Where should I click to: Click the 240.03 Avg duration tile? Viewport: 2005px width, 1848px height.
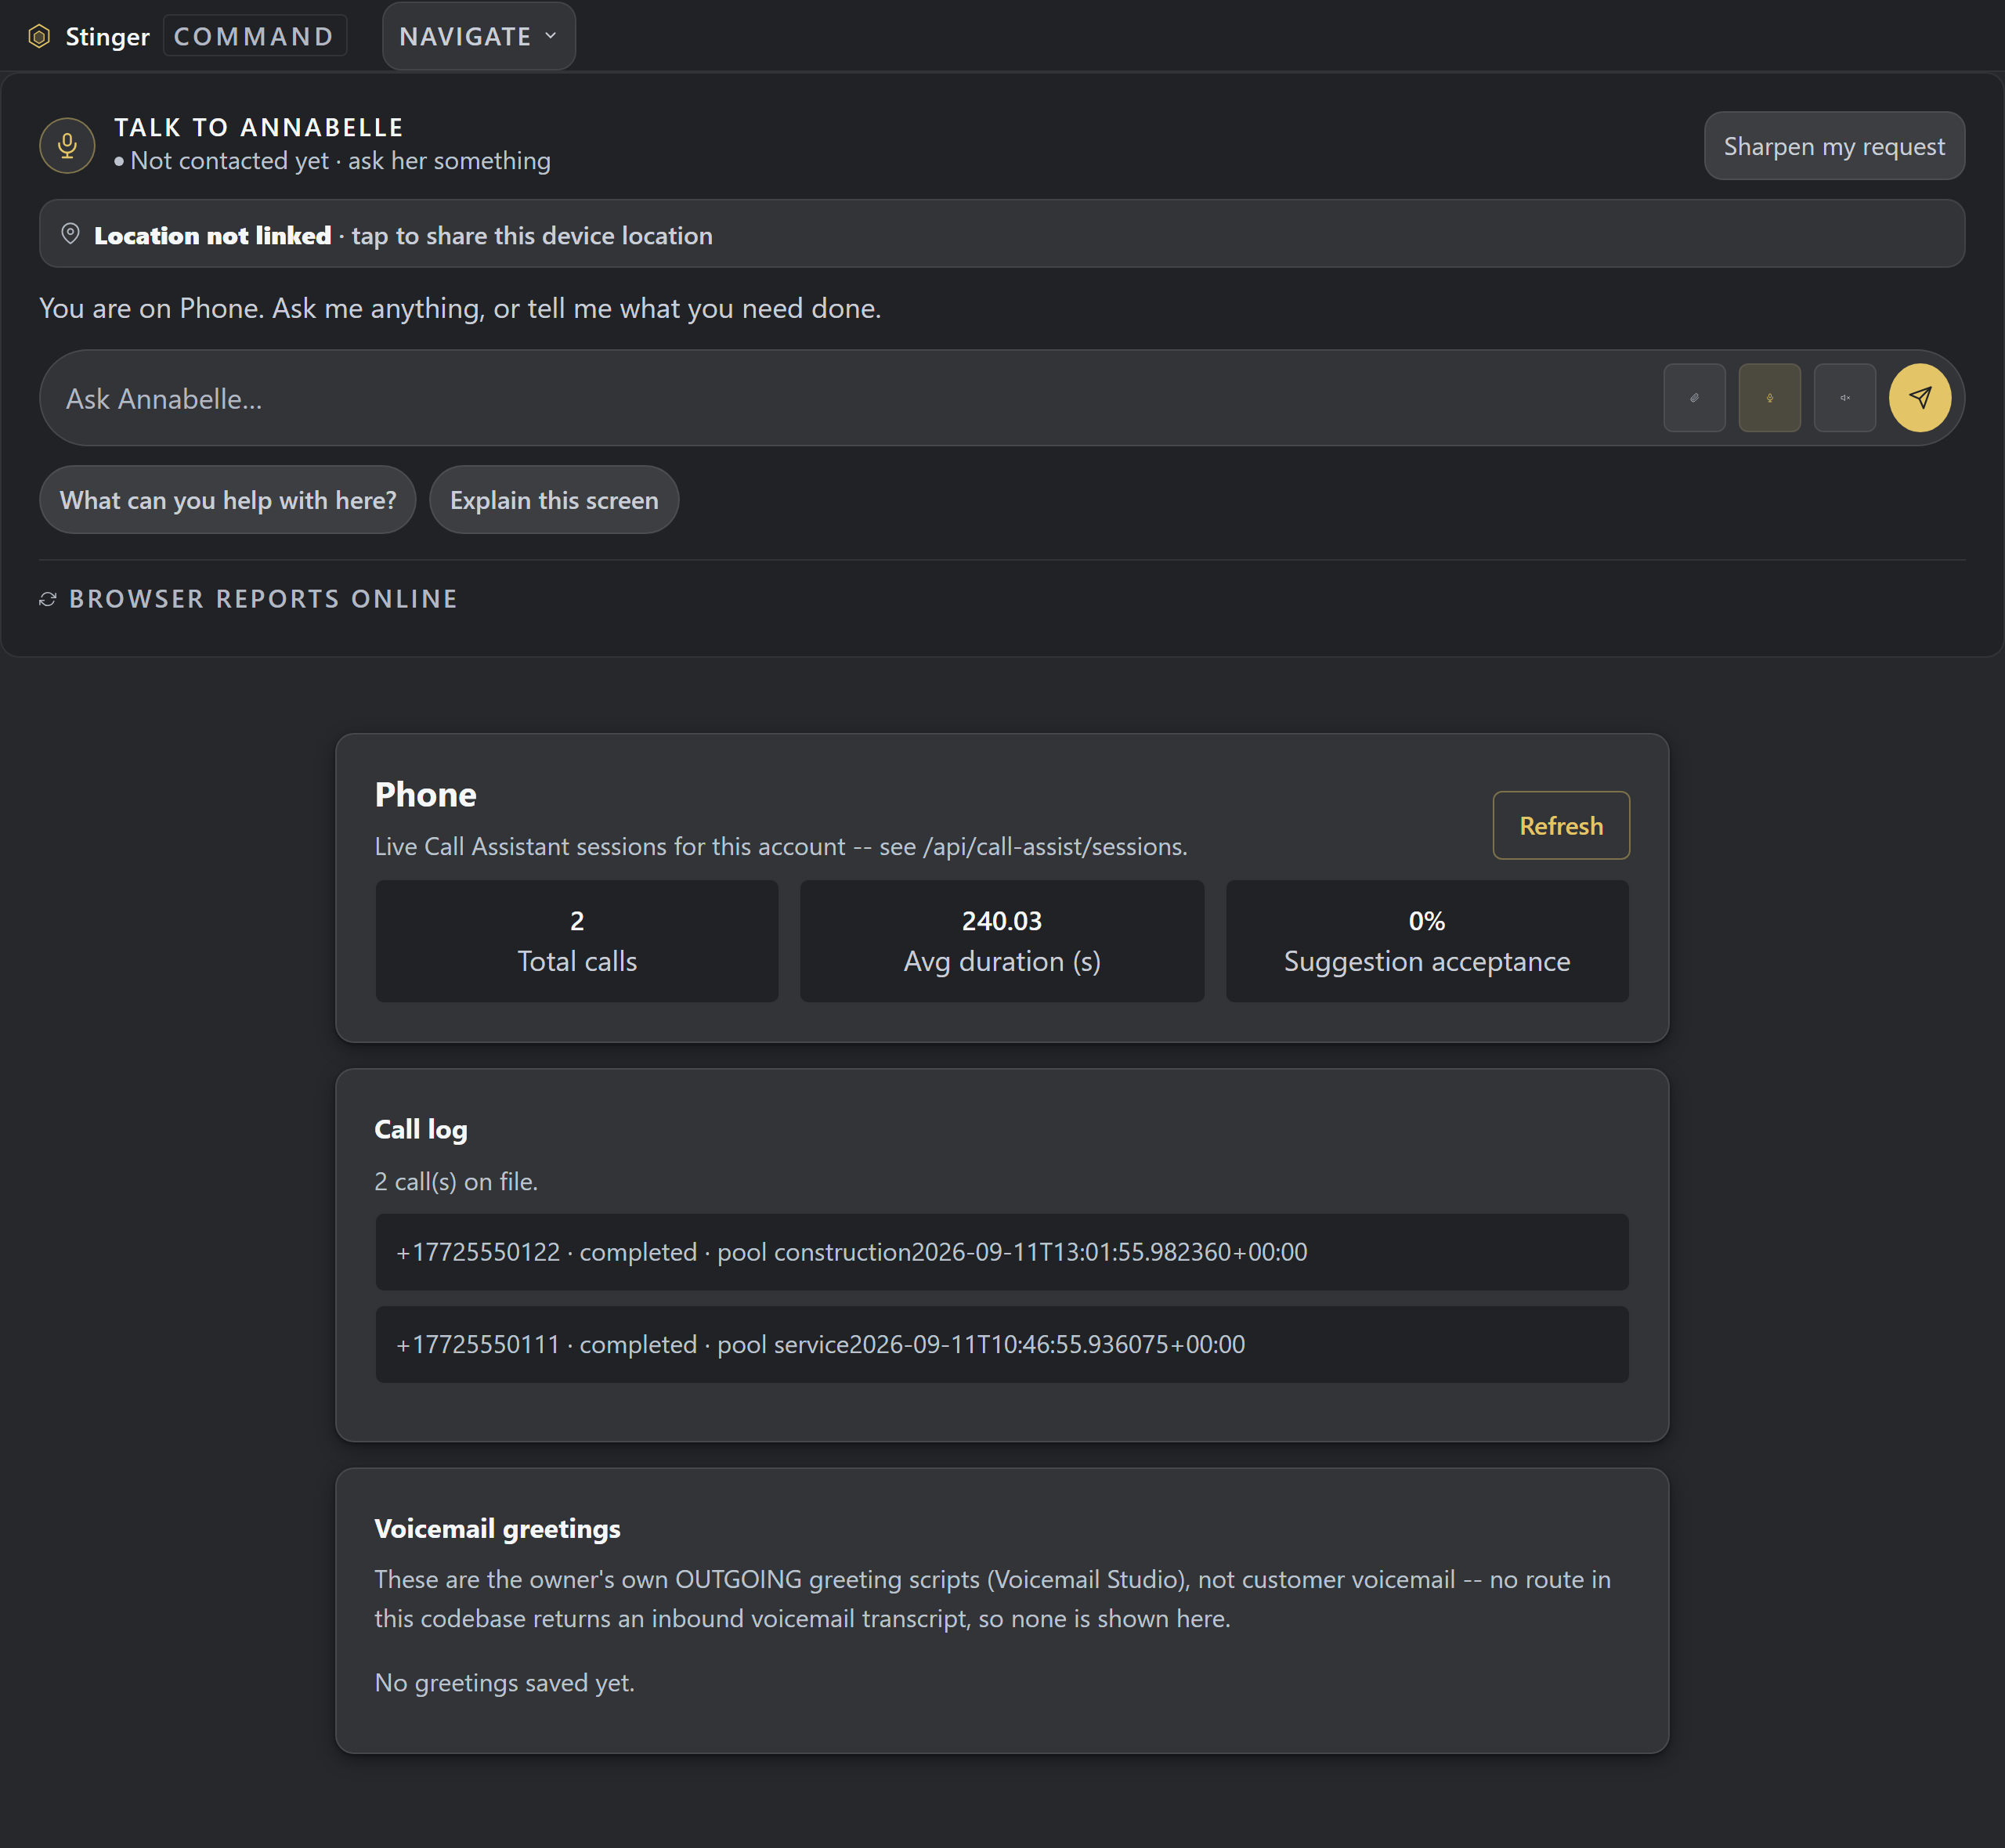click(1002, 941)
